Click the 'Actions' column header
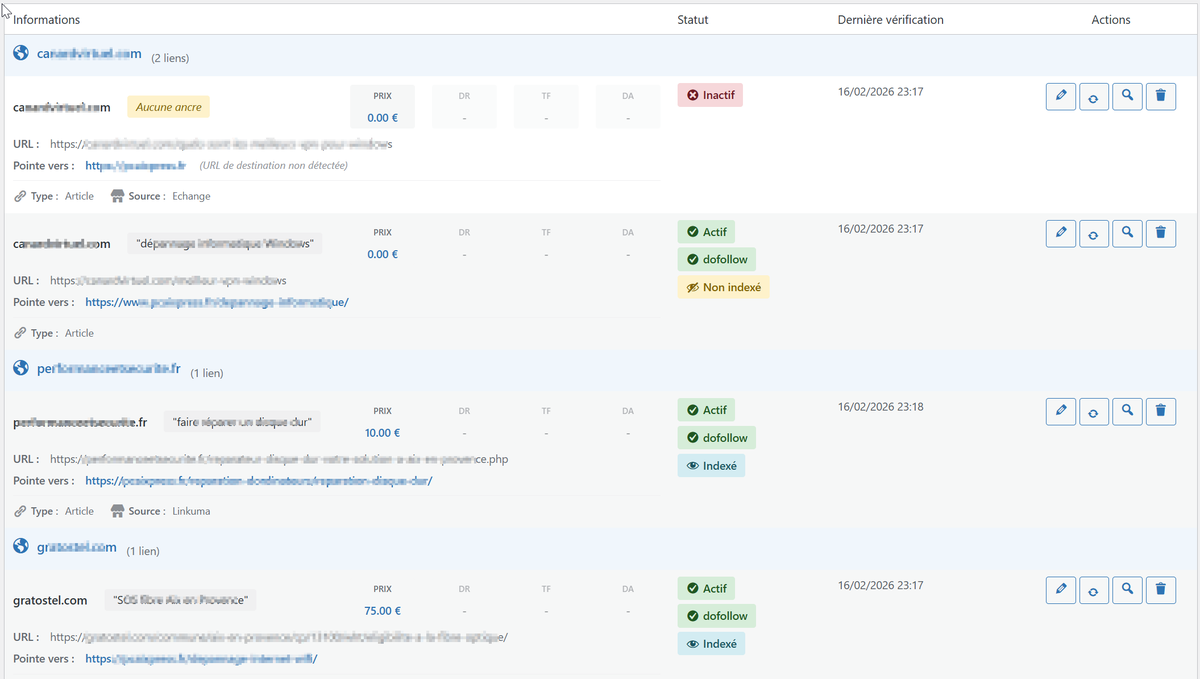Viewport: 1200px width, 679px height. [x=1111, y=19]
